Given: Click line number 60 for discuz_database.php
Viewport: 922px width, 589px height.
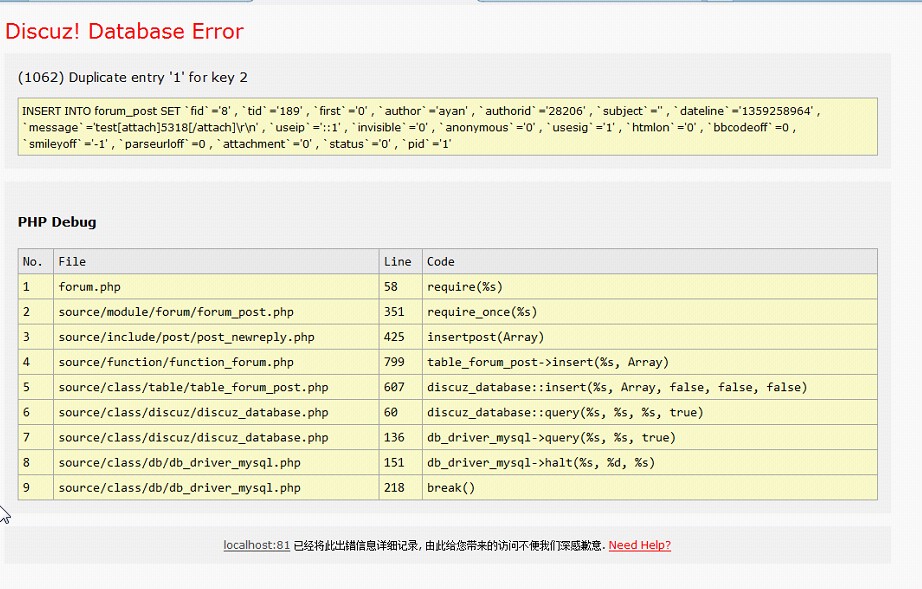Looking at the screenshot, I should coord(401,412).
